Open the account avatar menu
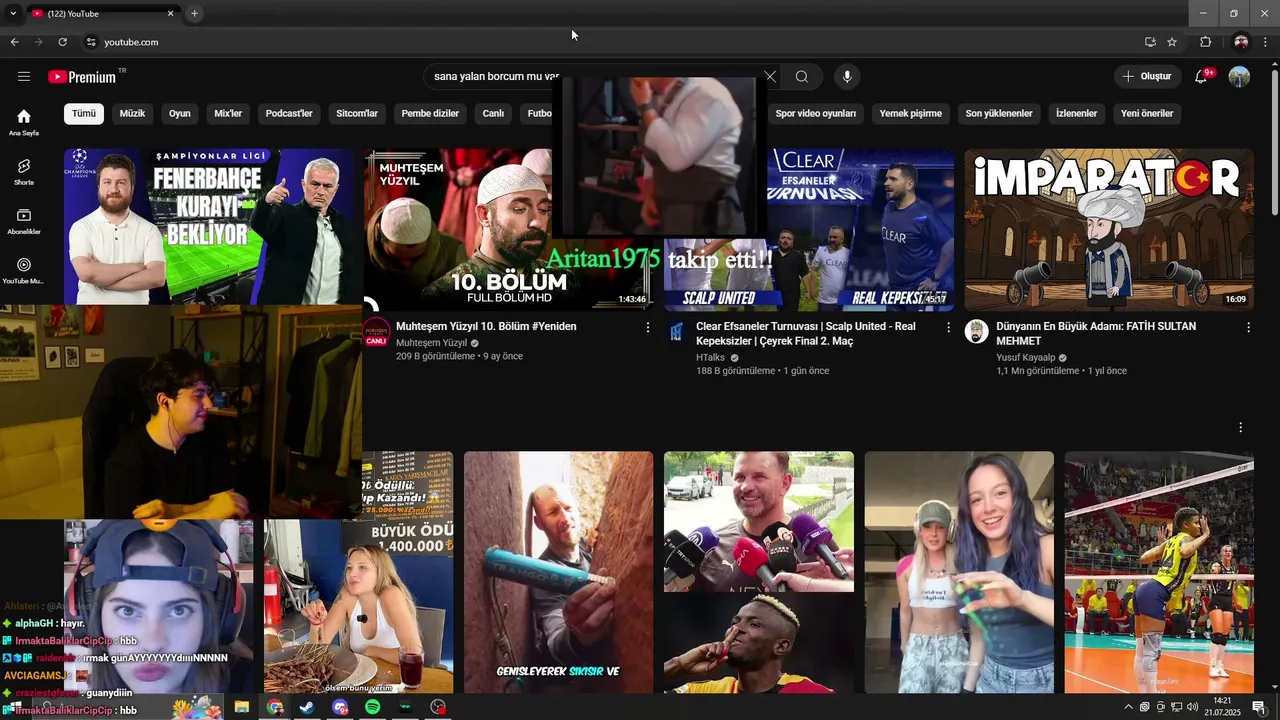Screen dimensions: 1280x720 (x=1239, y=77)
